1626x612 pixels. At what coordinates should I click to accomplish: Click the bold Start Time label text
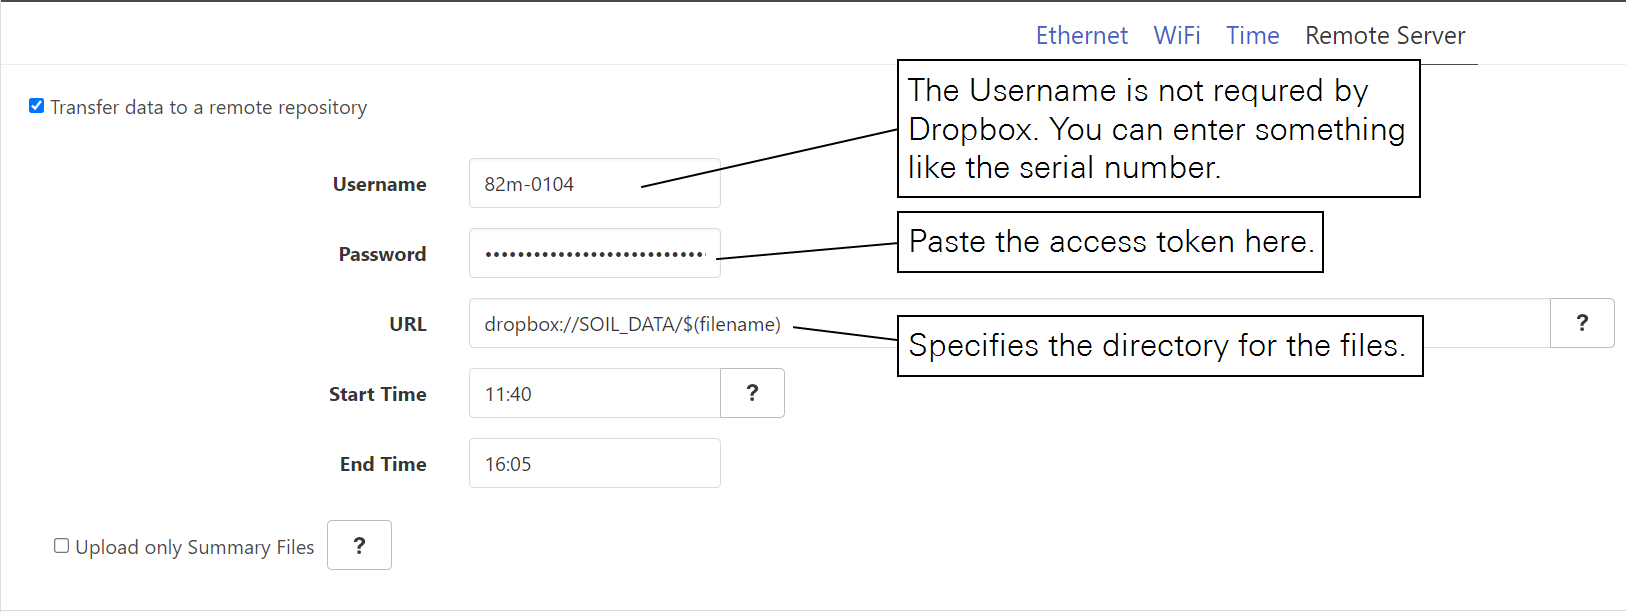pyautogui.click(x=377, y=394)
